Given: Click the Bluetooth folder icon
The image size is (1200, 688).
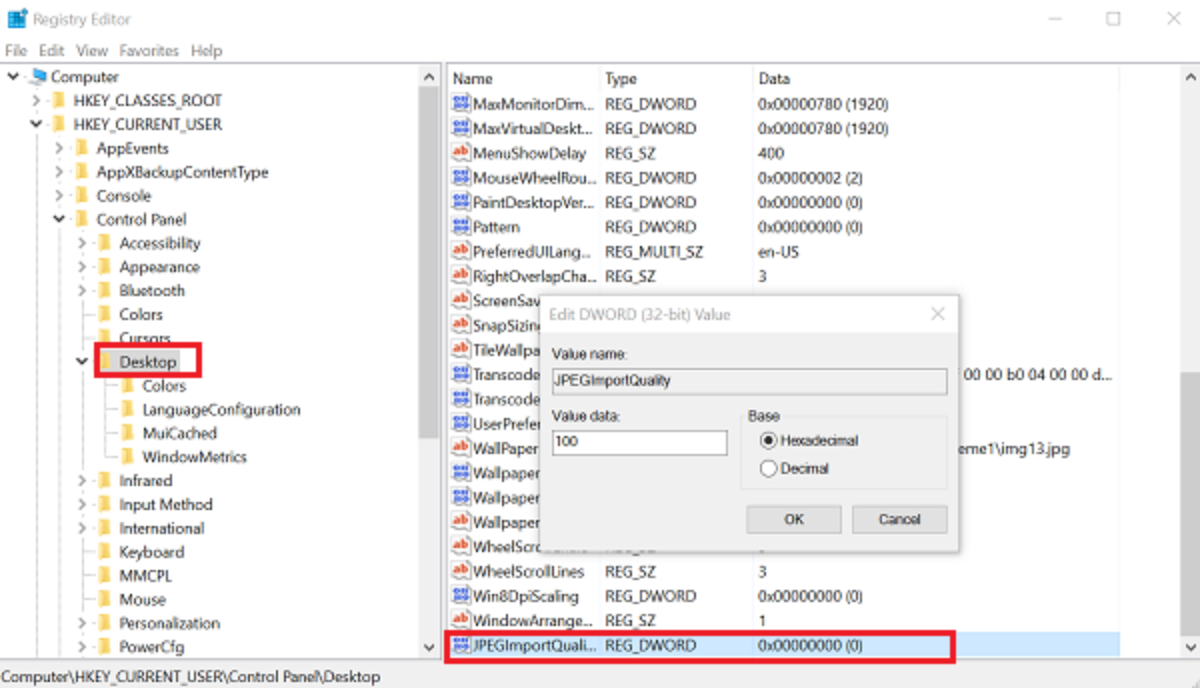Looking at the screenshot, I should (x=106, y=291).
